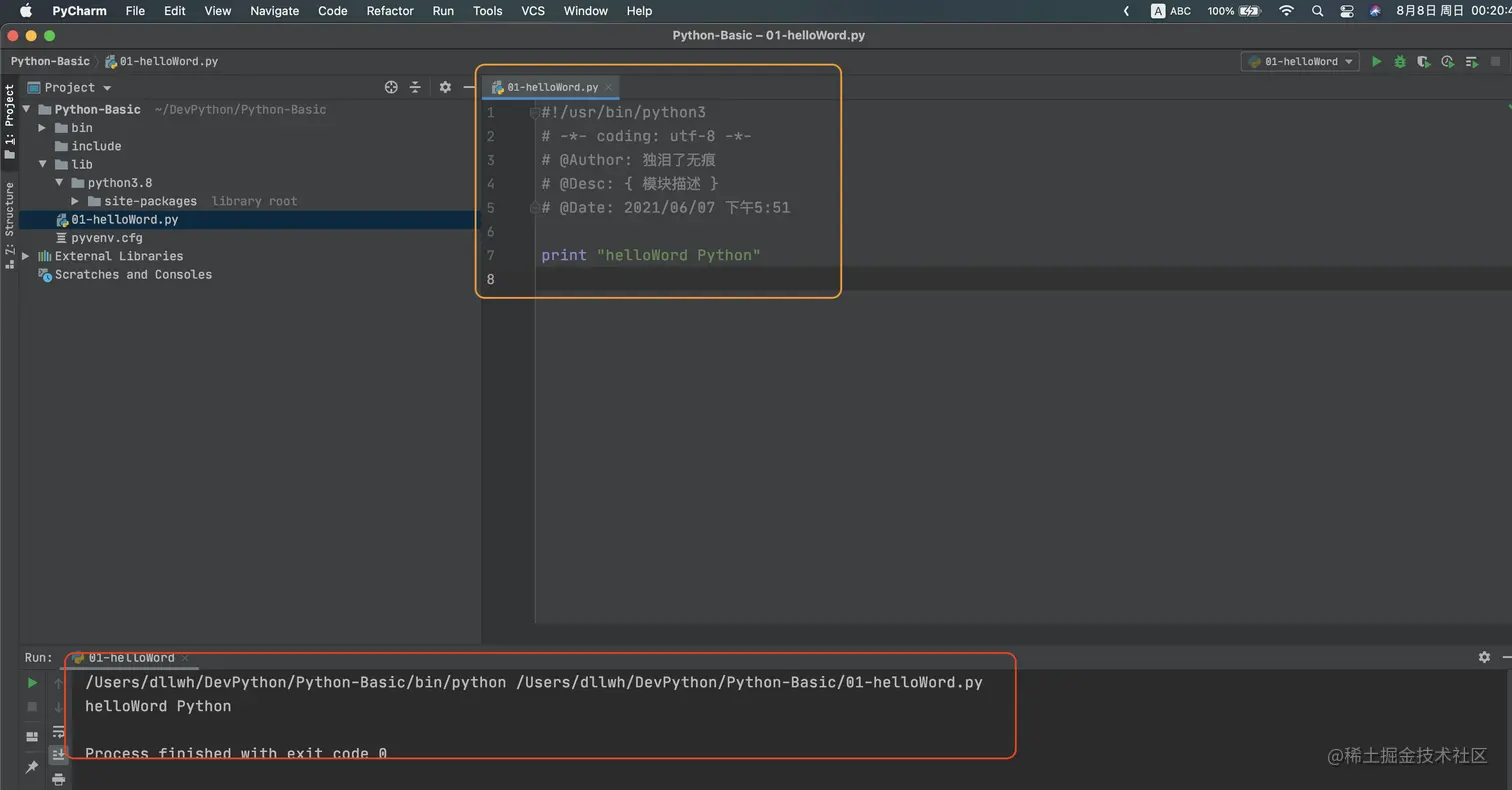The width and height of the screenshot is (1512, 790).
Task: Run with Coverage toolbar icon
Action: click(1424, 62)
